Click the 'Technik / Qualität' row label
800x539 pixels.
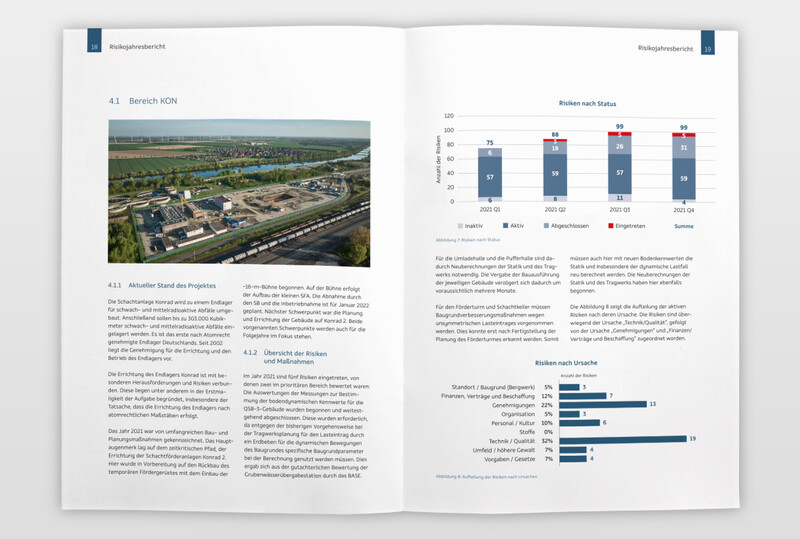coord(512,441)
